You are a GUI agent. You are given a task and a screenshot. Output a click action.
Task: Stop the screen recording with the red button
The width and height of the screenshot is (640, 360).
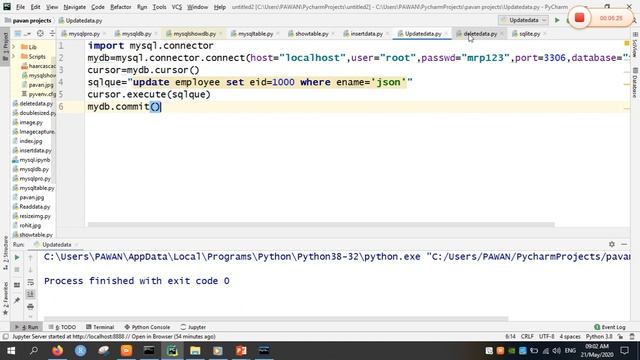pos(579,18)
